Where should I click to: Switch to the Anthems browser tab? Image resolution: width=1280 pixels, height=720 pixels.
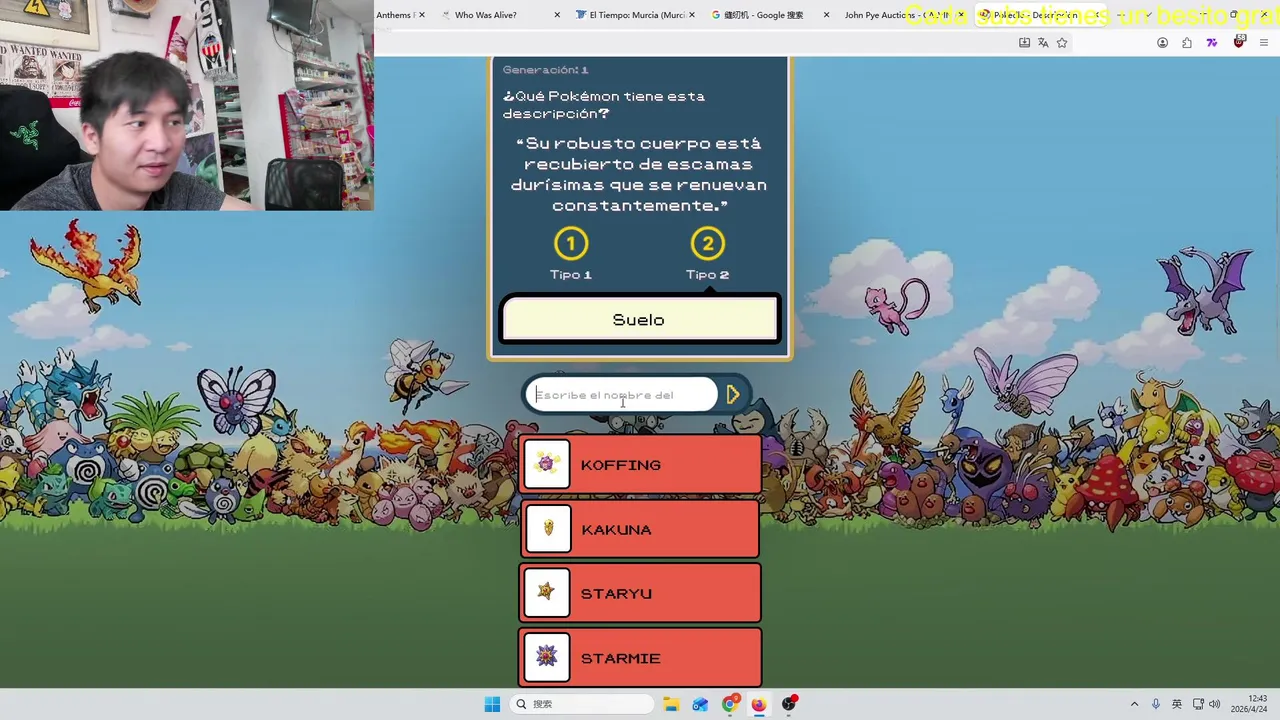(x=394, y=15)
